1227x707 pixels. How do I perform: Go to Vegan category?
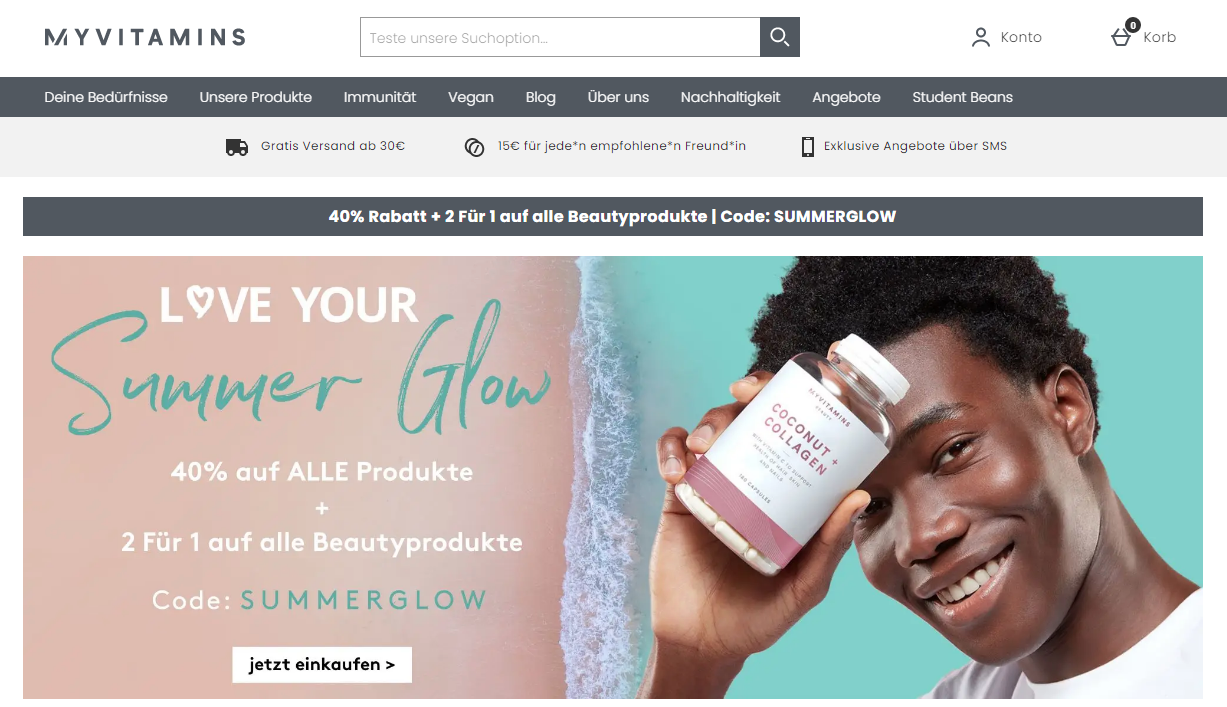(471, 97)
